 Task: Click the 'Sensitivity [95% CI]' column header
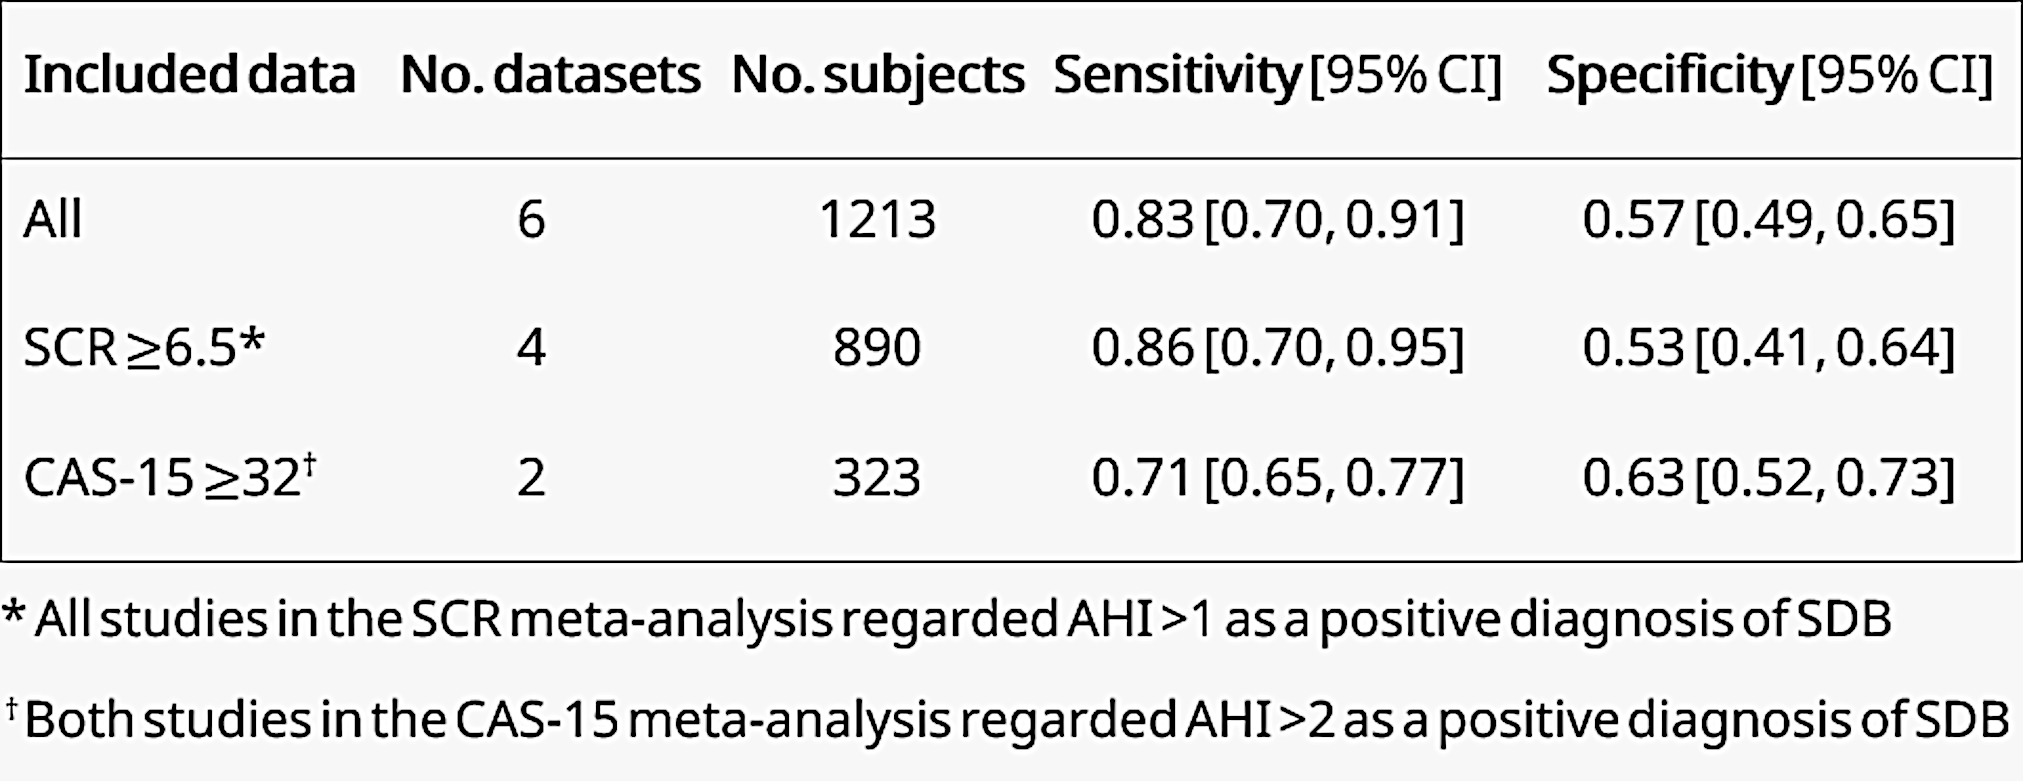tap(1277, 75)
